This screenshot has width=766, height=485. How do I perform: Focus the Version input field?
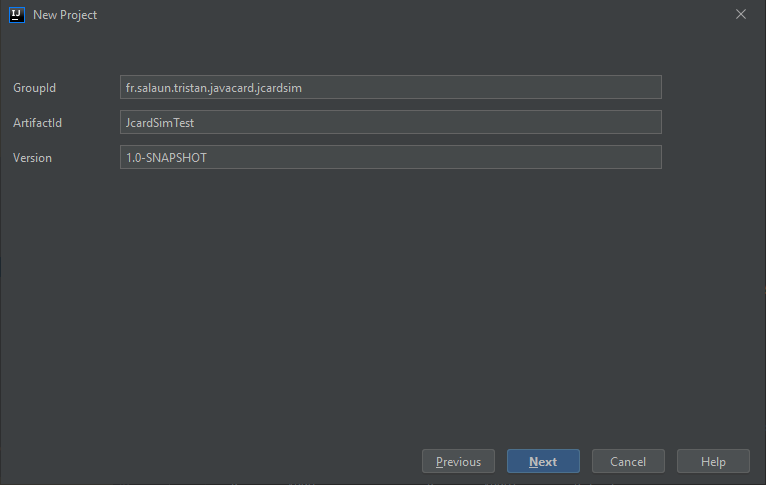(x=390, y=157)
